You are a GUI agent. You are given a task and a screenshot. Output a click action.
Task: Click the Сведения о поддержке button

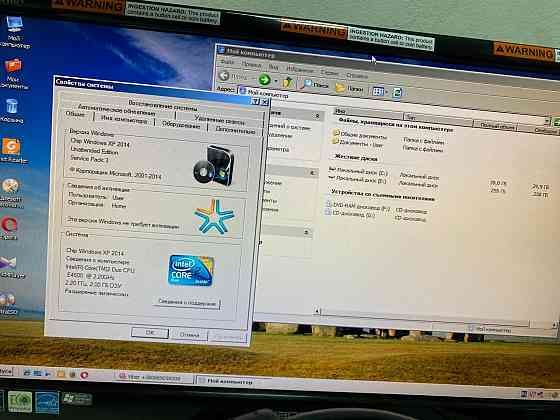click(187, 303)
